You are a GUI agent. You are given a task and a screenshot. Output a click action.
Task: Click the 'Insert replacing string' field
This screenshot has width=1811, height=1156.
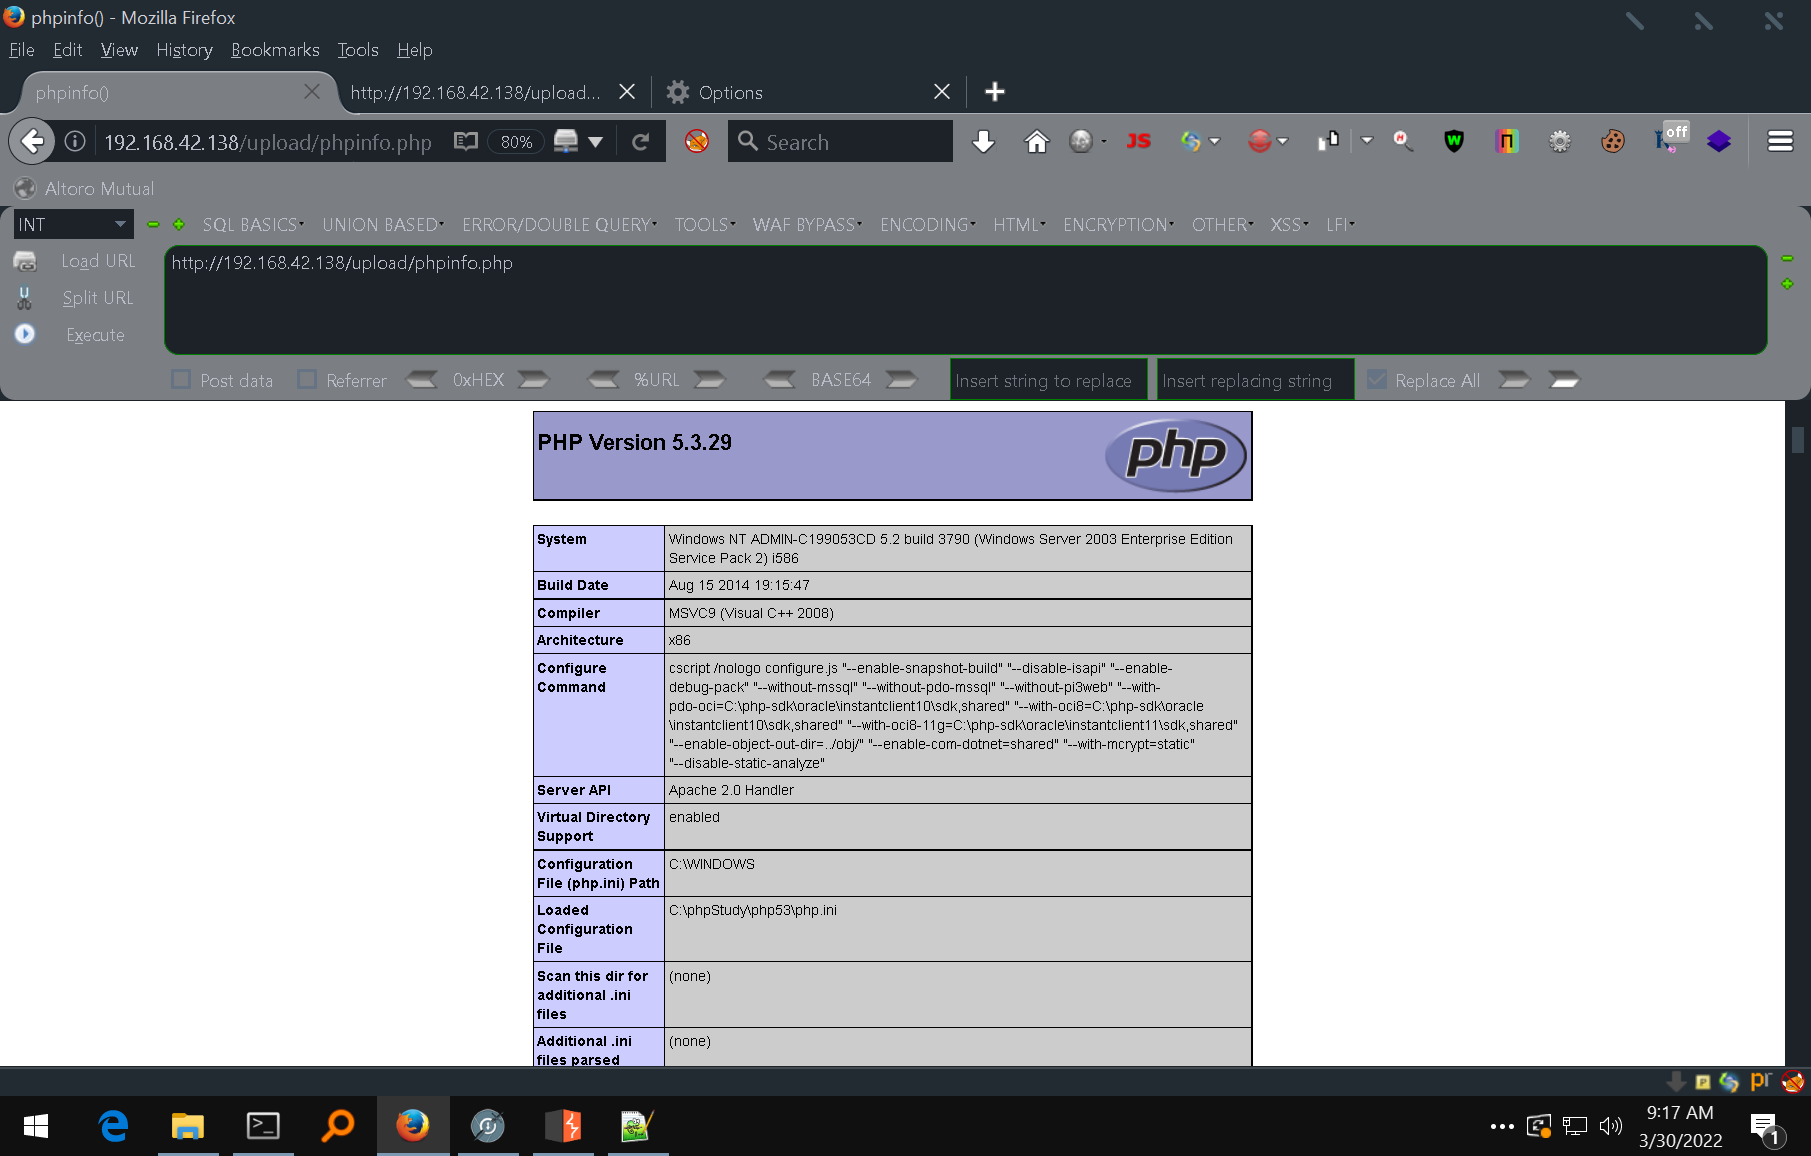tap(1255, 380)
